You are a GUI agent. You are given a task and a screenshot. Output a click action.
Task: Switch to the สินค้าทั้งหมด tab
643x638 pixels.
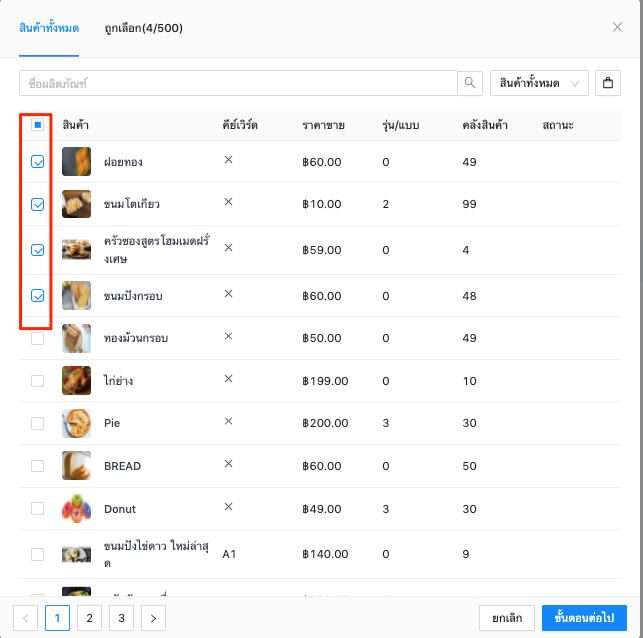pyautogui.click(x=49, y=28)
